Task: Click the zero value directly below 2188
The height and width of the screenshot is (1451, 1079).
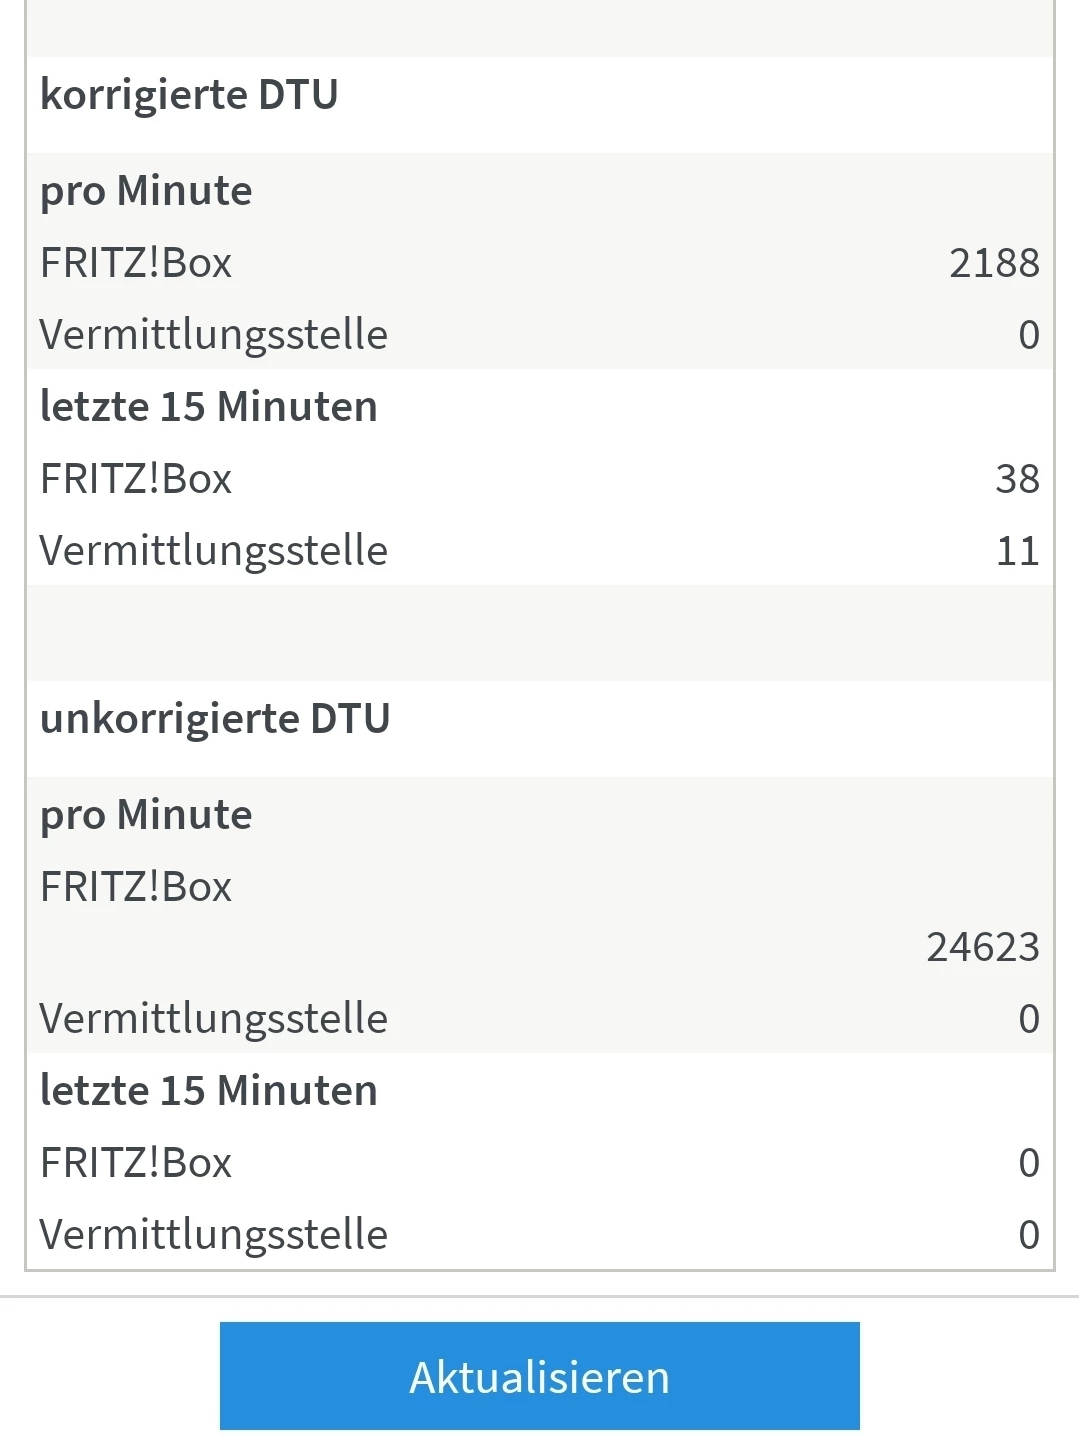Action: tap(1028, 335)
